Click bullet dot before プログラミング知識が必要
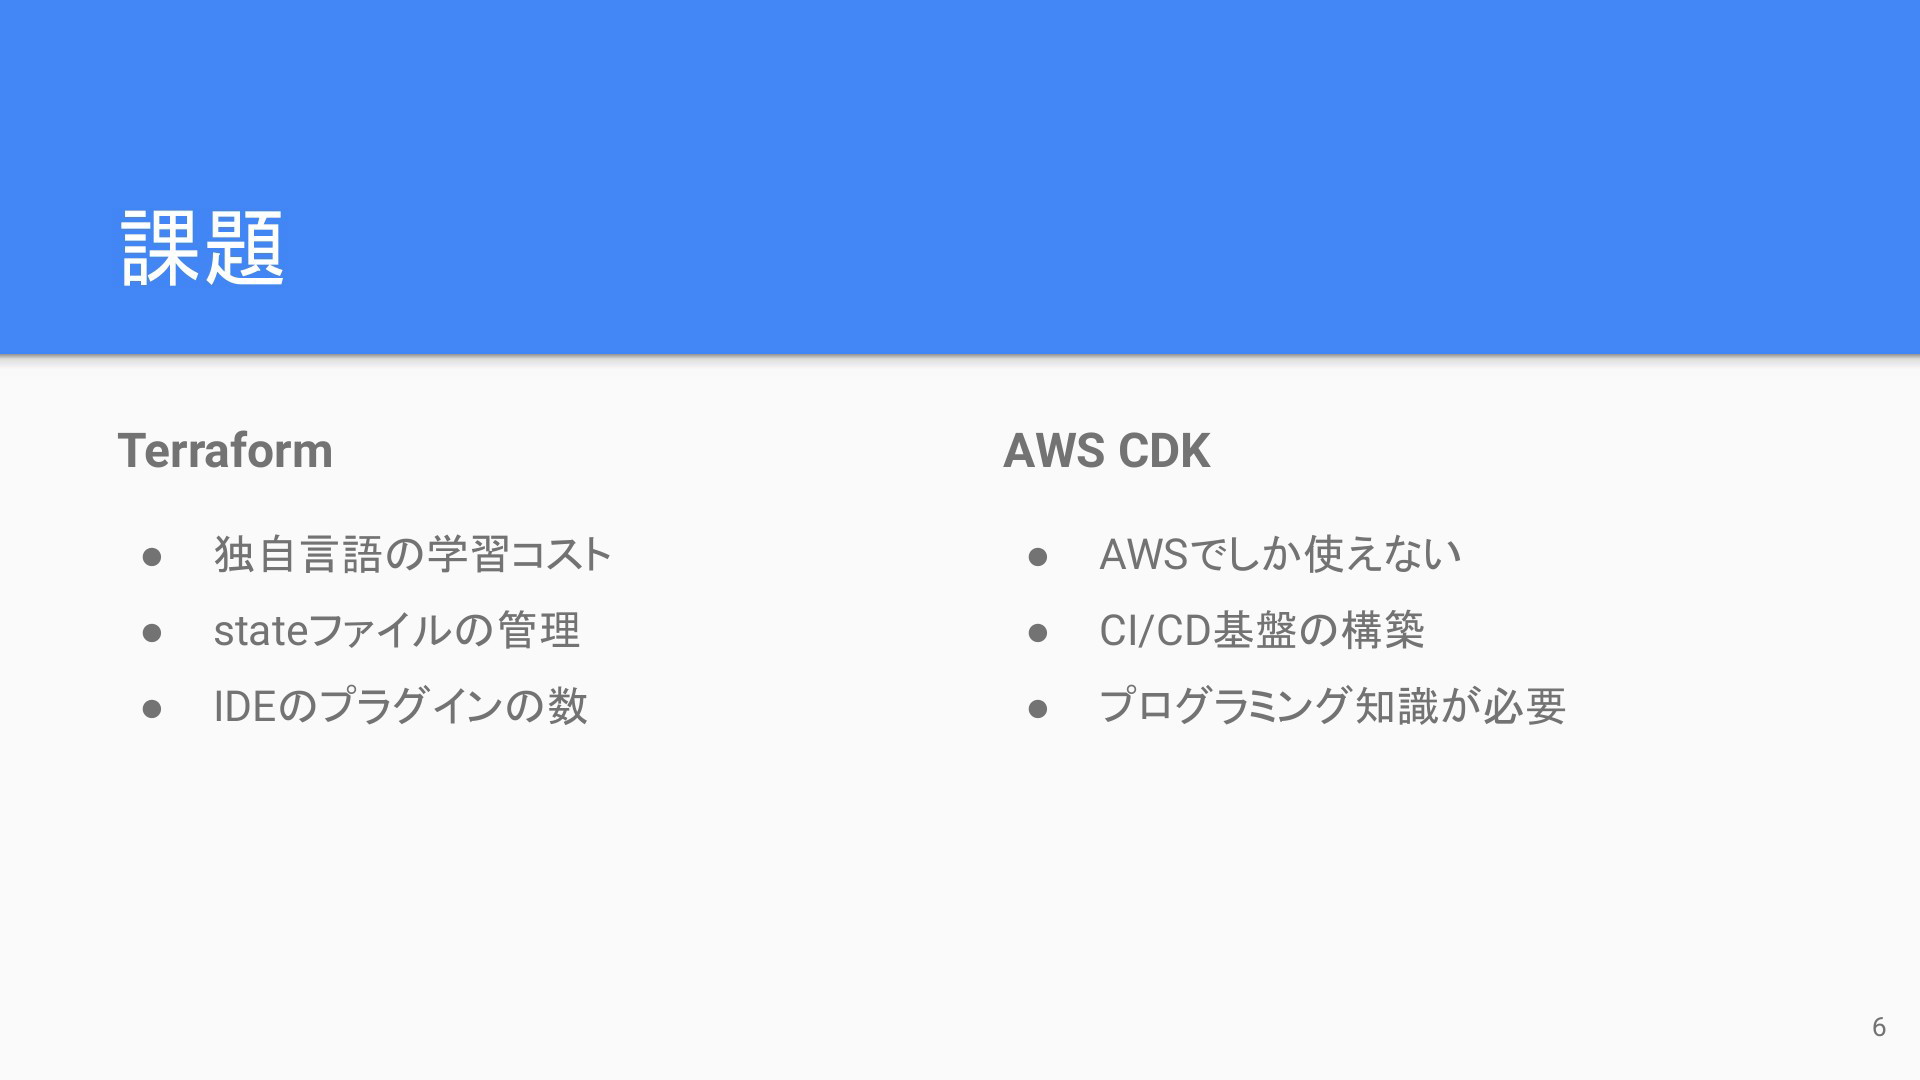This screenshot has width=1920, height=1080. pos(1038,709)
